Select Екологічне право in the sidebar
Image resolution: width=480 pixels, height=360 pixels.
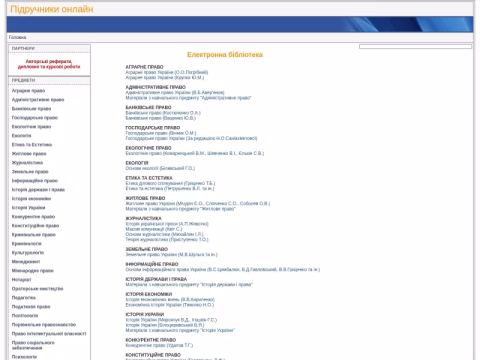31,127
